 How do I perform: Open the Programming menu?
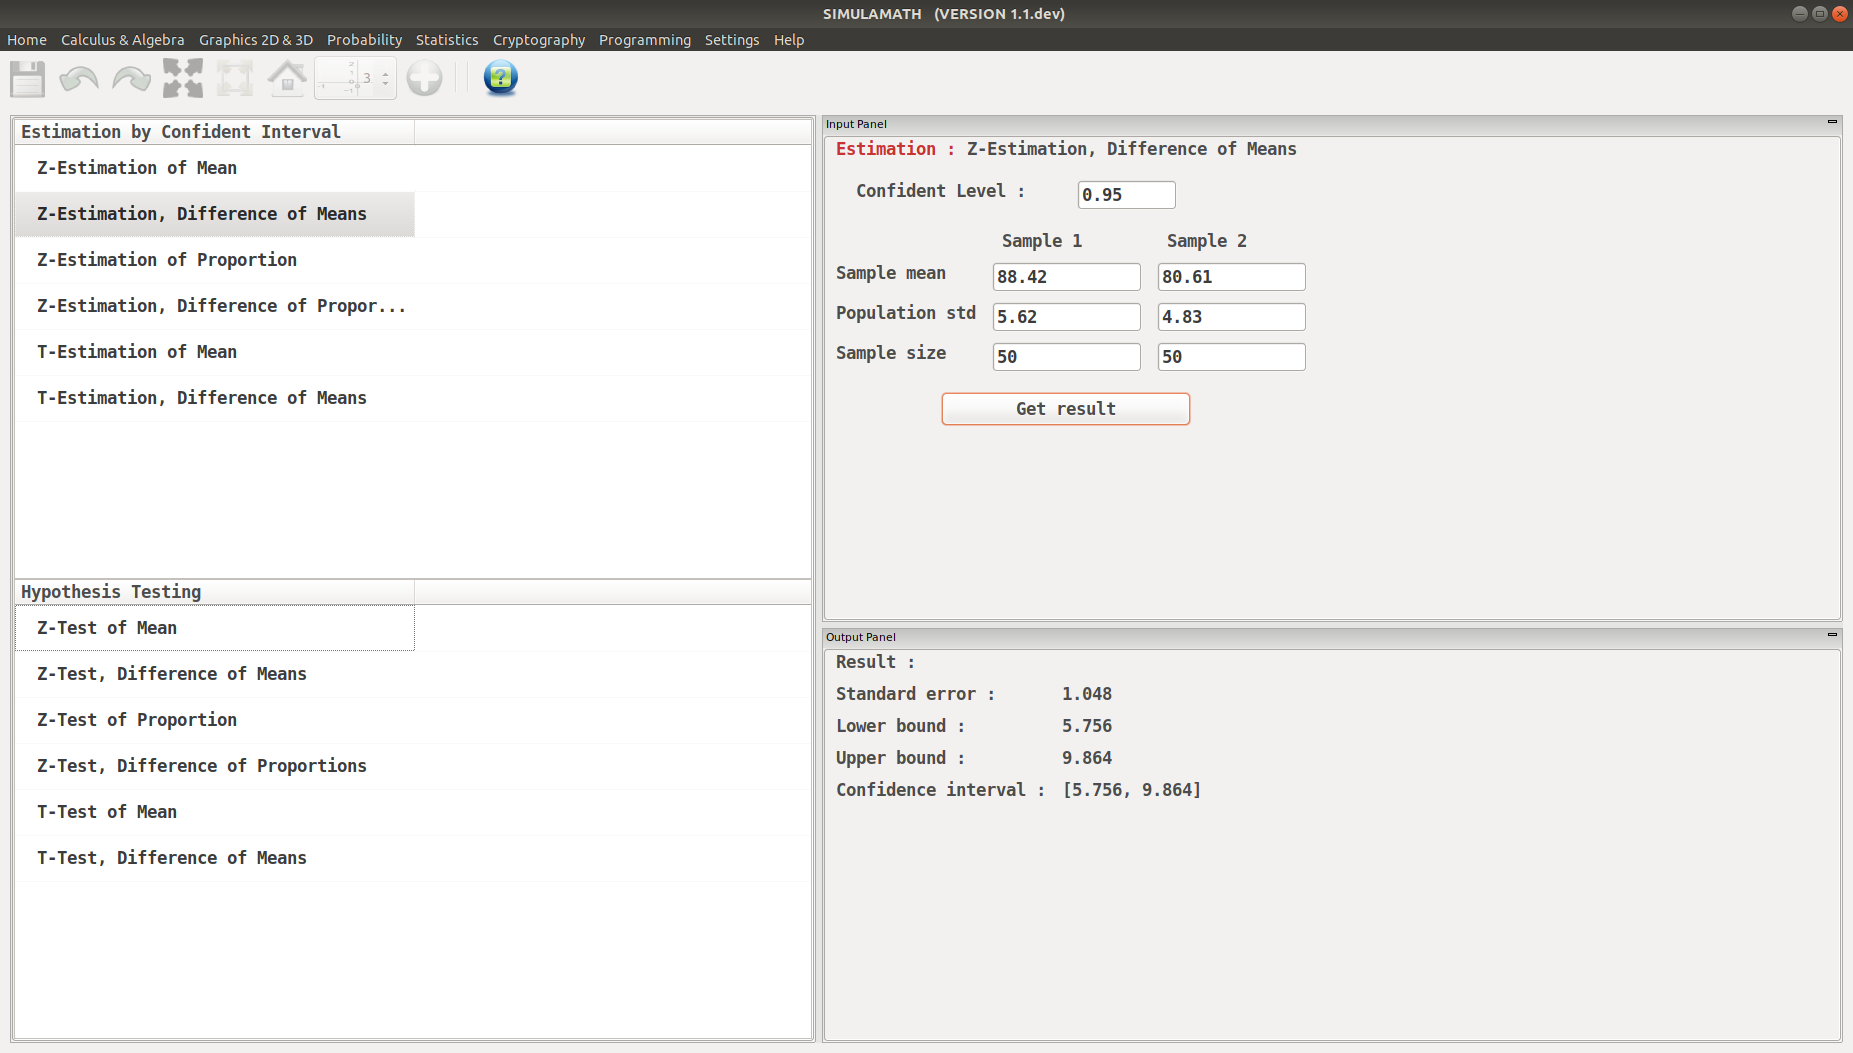point(645,40)
